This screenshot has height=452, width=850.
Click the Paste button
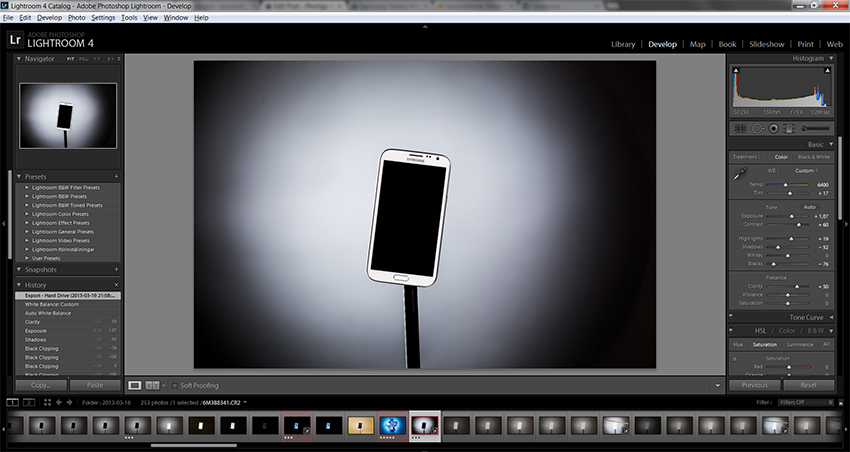coord(94,385)
